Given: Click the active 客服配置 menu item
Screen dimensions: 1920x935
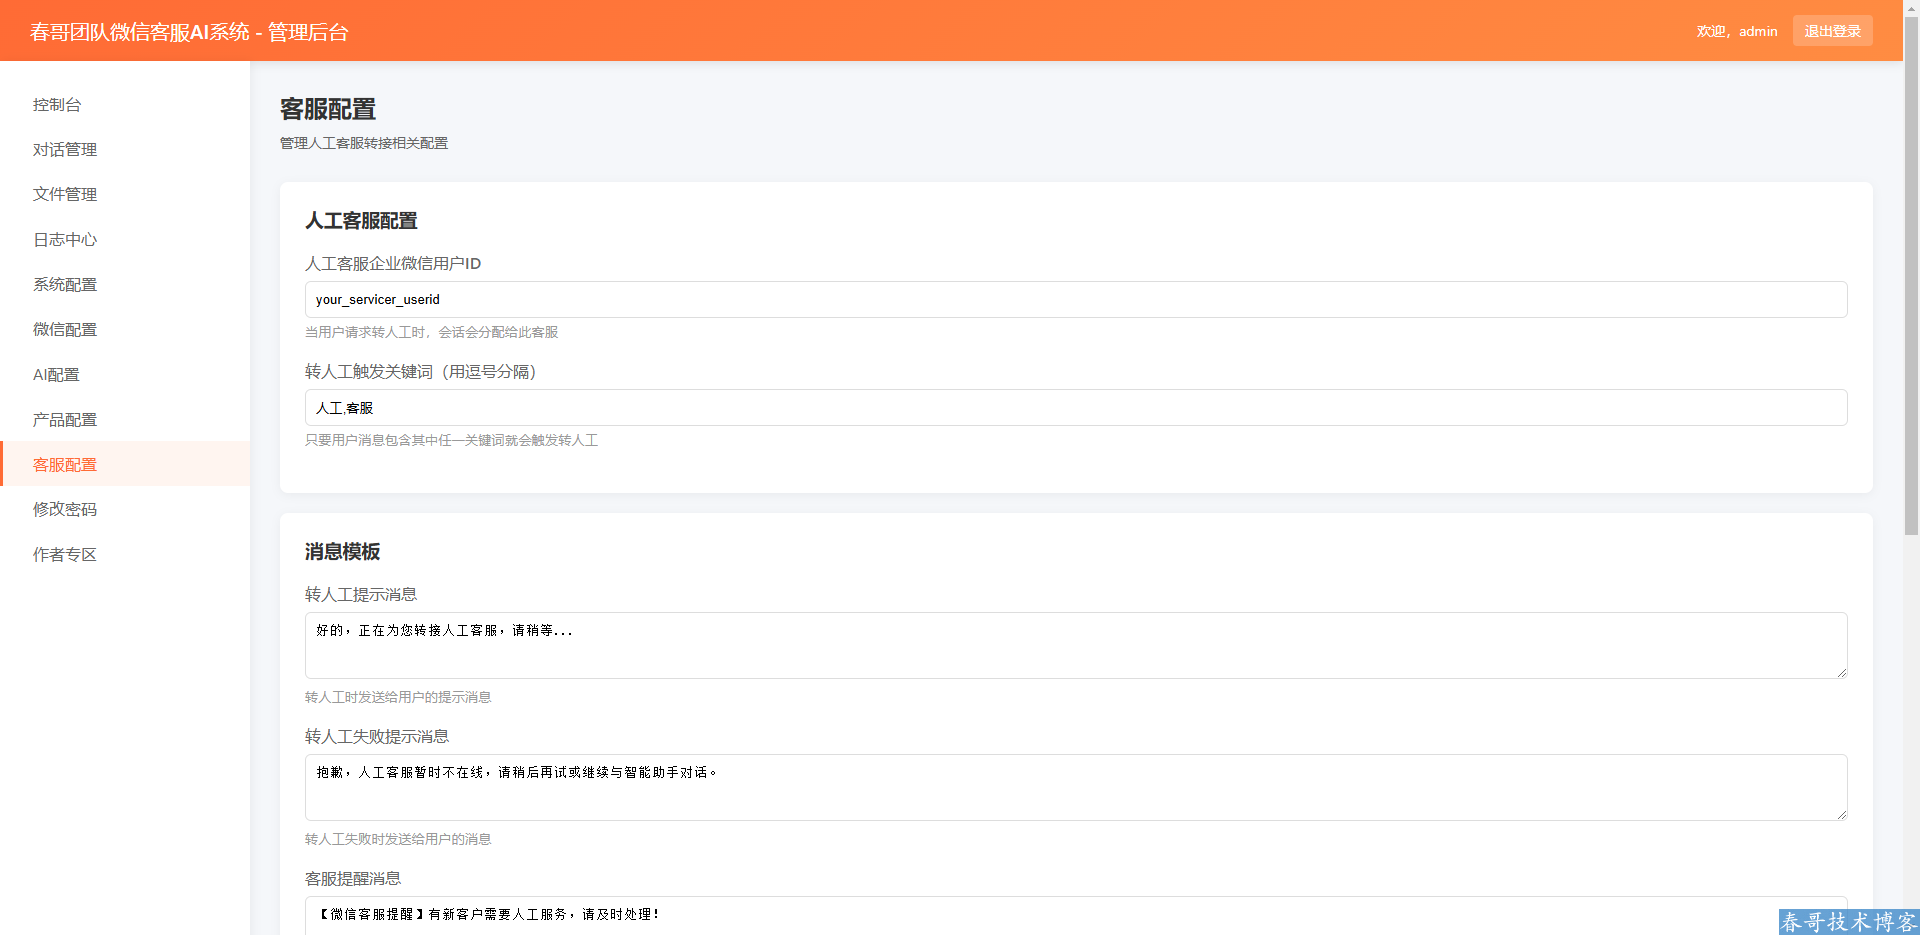Looking at the screenshot, I should coord(65,465).
